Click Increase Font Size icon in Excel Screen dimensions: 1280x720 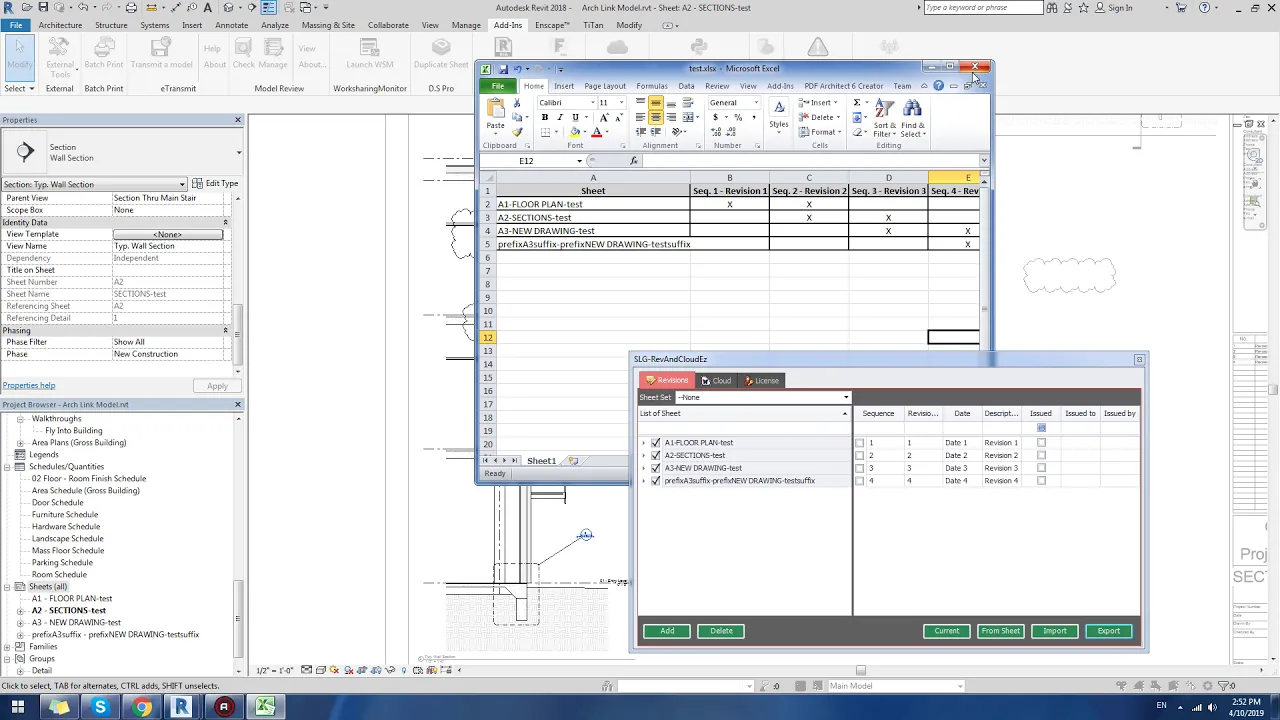(604, 118)
